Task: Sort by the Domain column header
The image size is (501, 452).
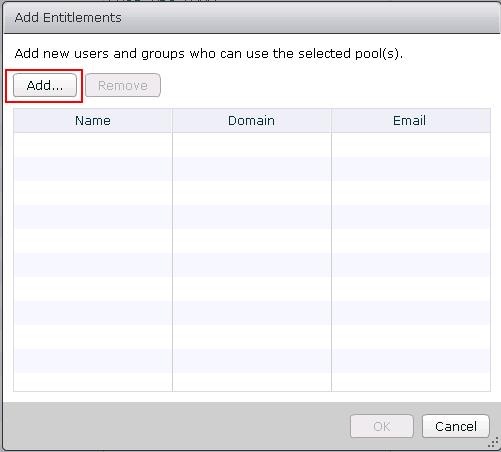Action: [252, 120]
